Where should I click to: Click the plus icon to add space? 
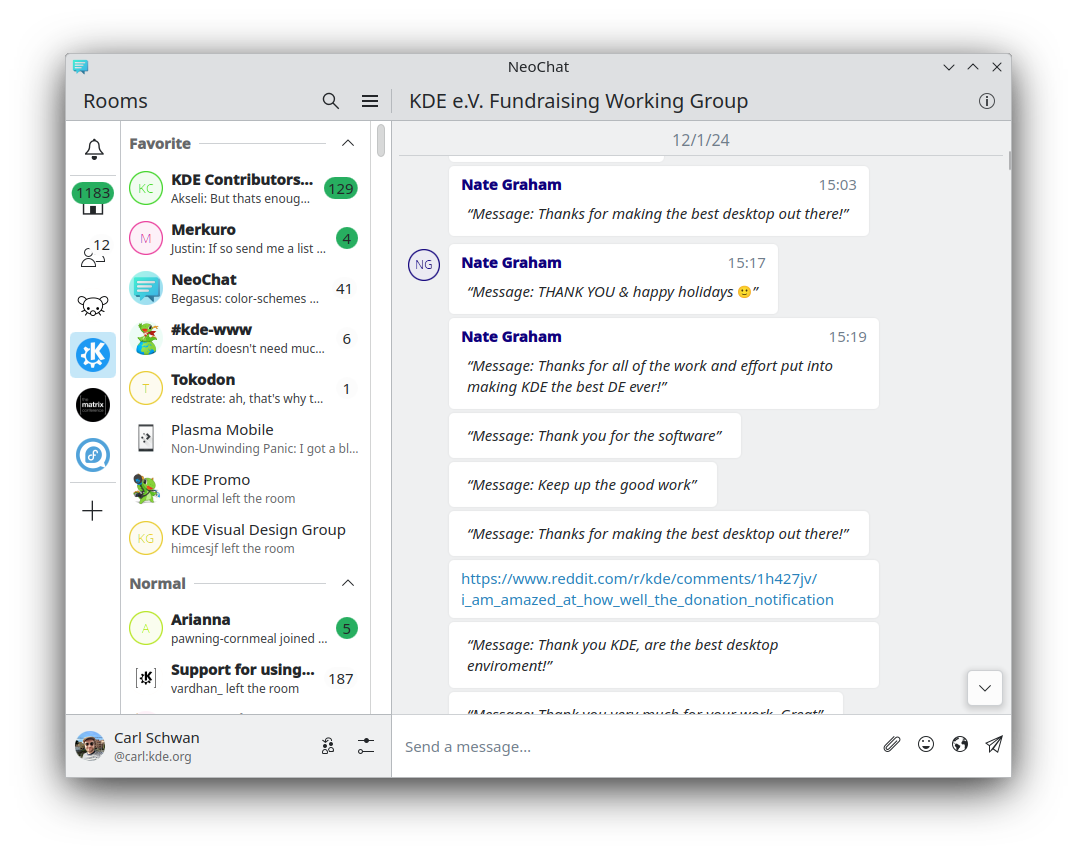pyautogui.click(x=93, y=511)
